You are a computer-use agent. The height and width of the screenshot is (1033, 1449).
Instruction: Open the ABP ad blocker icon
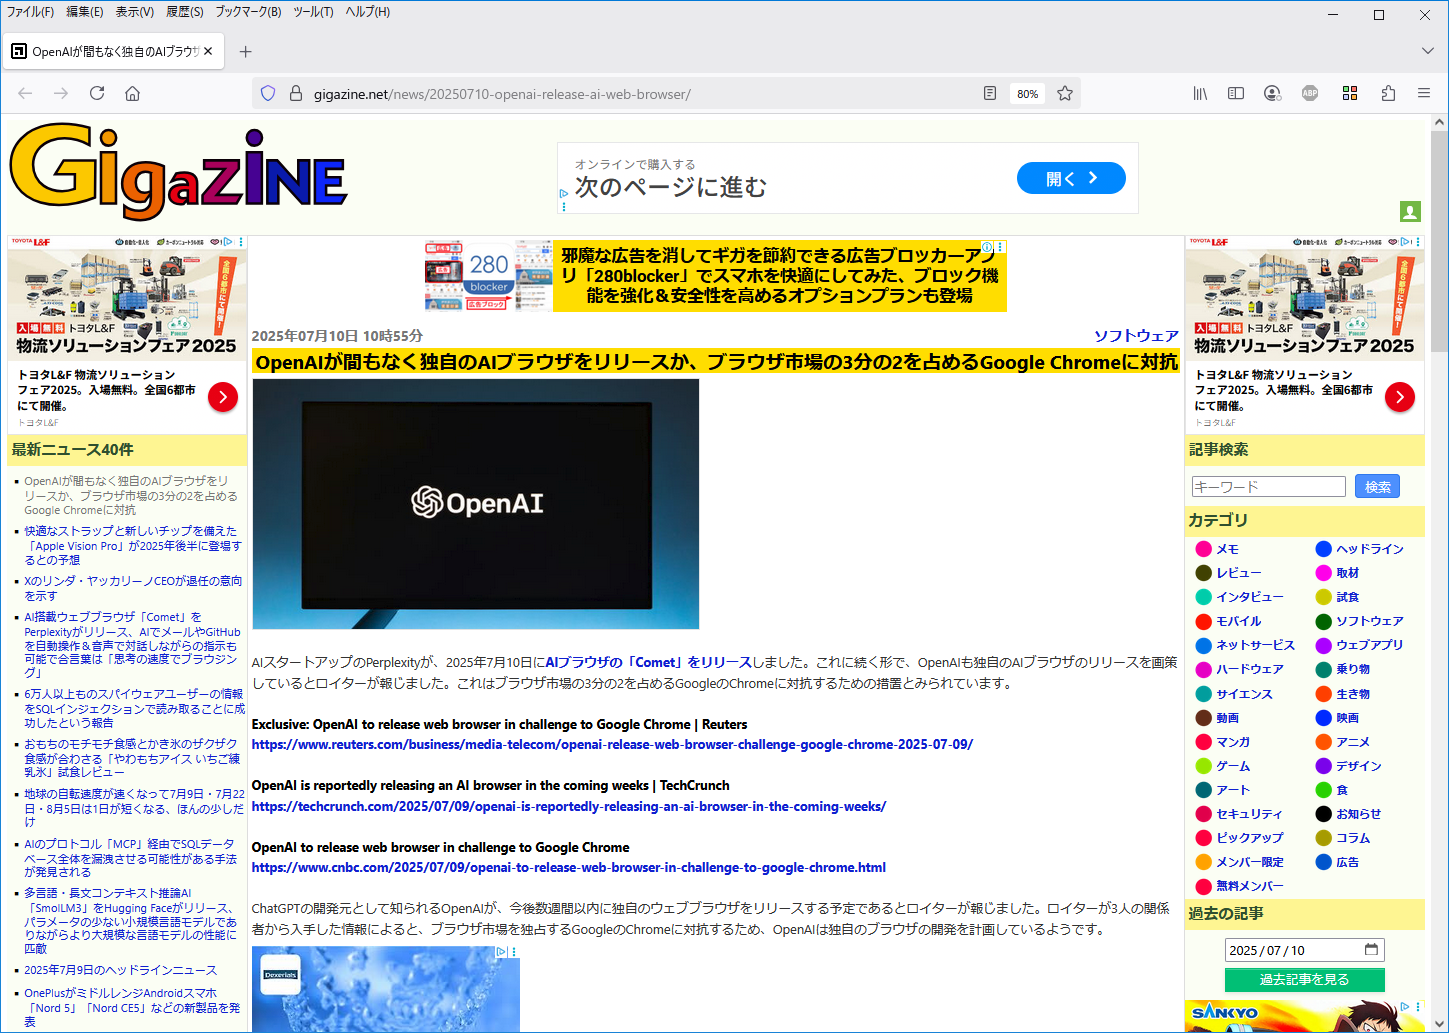coord(1310,93)
